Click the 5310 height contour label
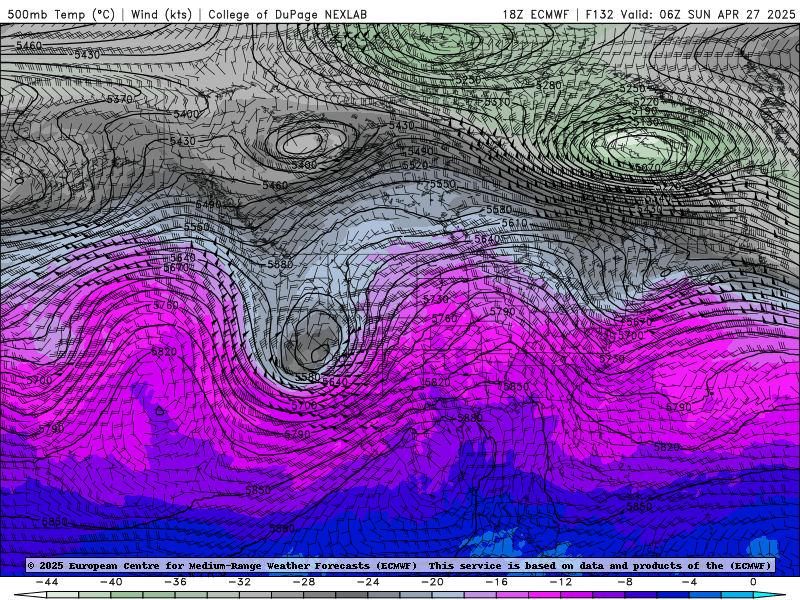 coord(497,102)
